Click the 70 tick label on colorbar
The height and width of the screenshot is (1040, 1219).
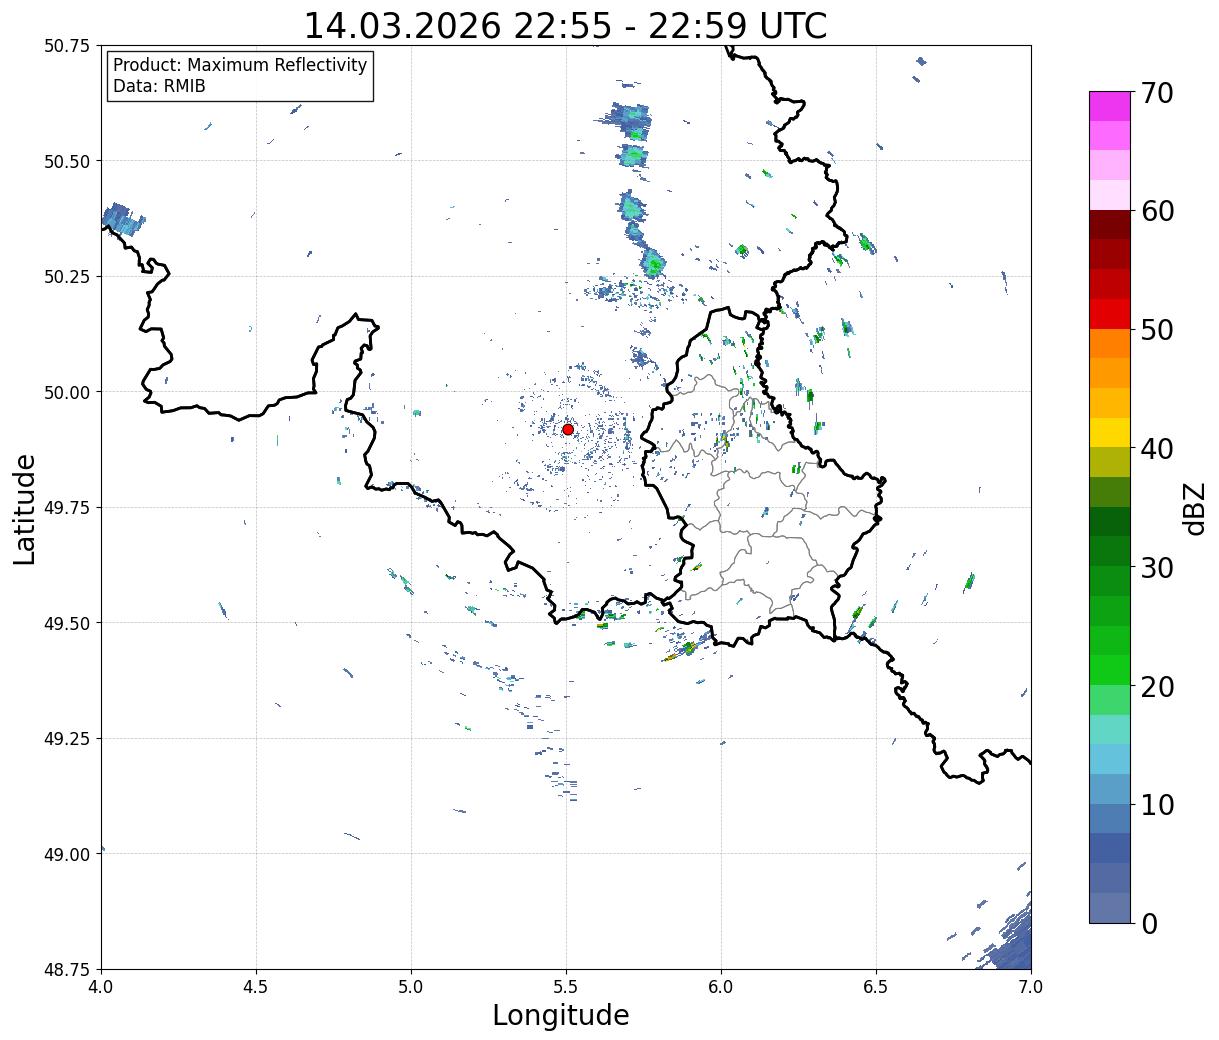click(1157, 93)
